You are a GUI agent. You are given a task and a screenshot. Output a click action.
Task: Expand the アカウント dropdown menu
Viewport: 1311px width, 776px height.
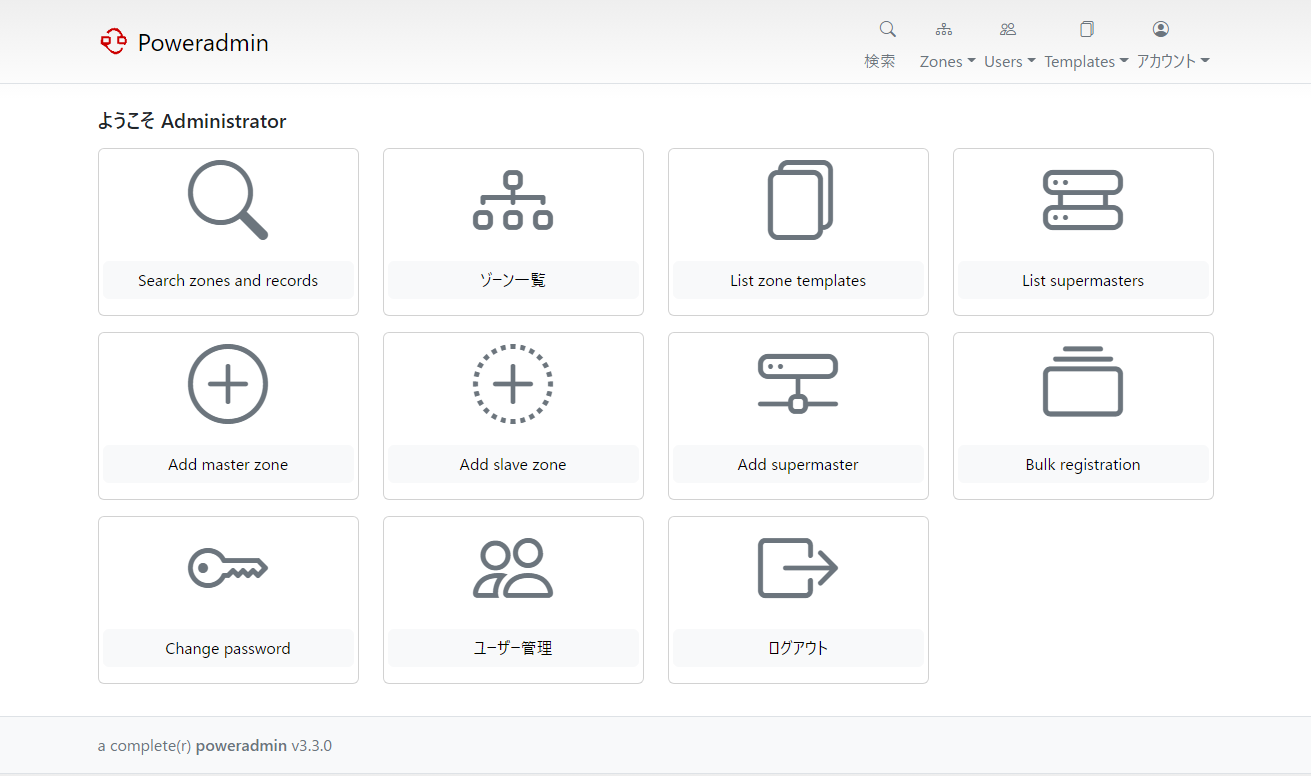(1173, 61)
